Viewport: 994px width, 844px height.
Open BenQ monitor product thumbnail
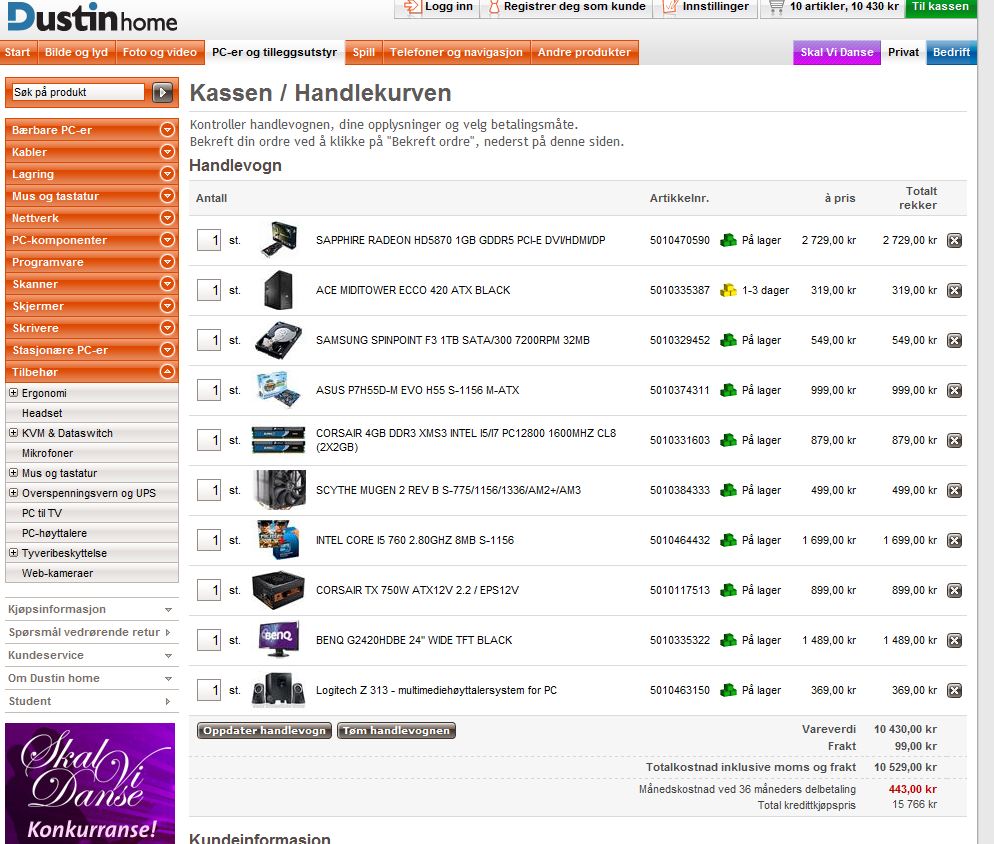click(279, 639)
